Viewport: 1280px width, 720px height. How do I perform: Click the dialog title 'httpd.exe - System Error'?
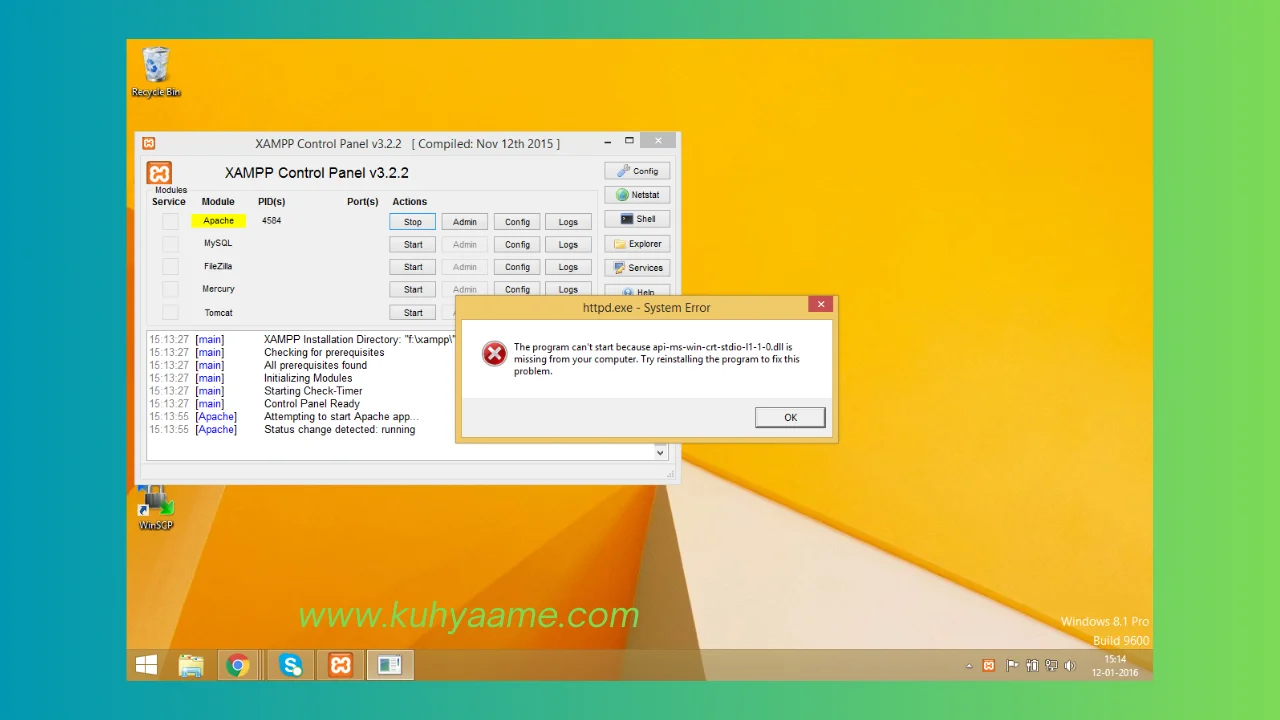coord(647,308)
